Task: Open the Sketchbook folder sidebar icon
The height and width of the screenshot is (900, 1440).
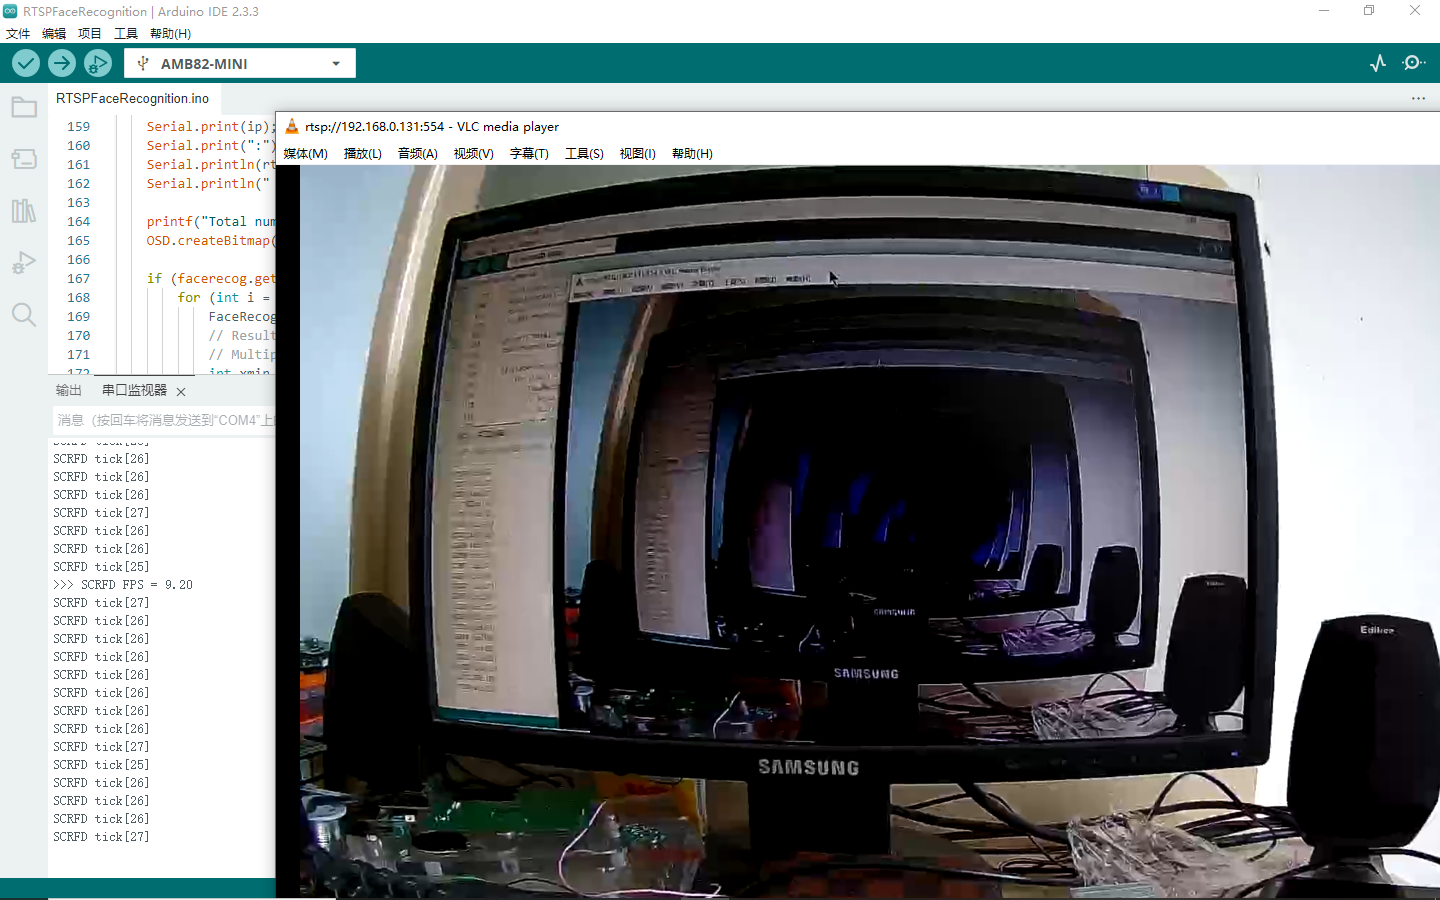Action: (x=24, y=107)
